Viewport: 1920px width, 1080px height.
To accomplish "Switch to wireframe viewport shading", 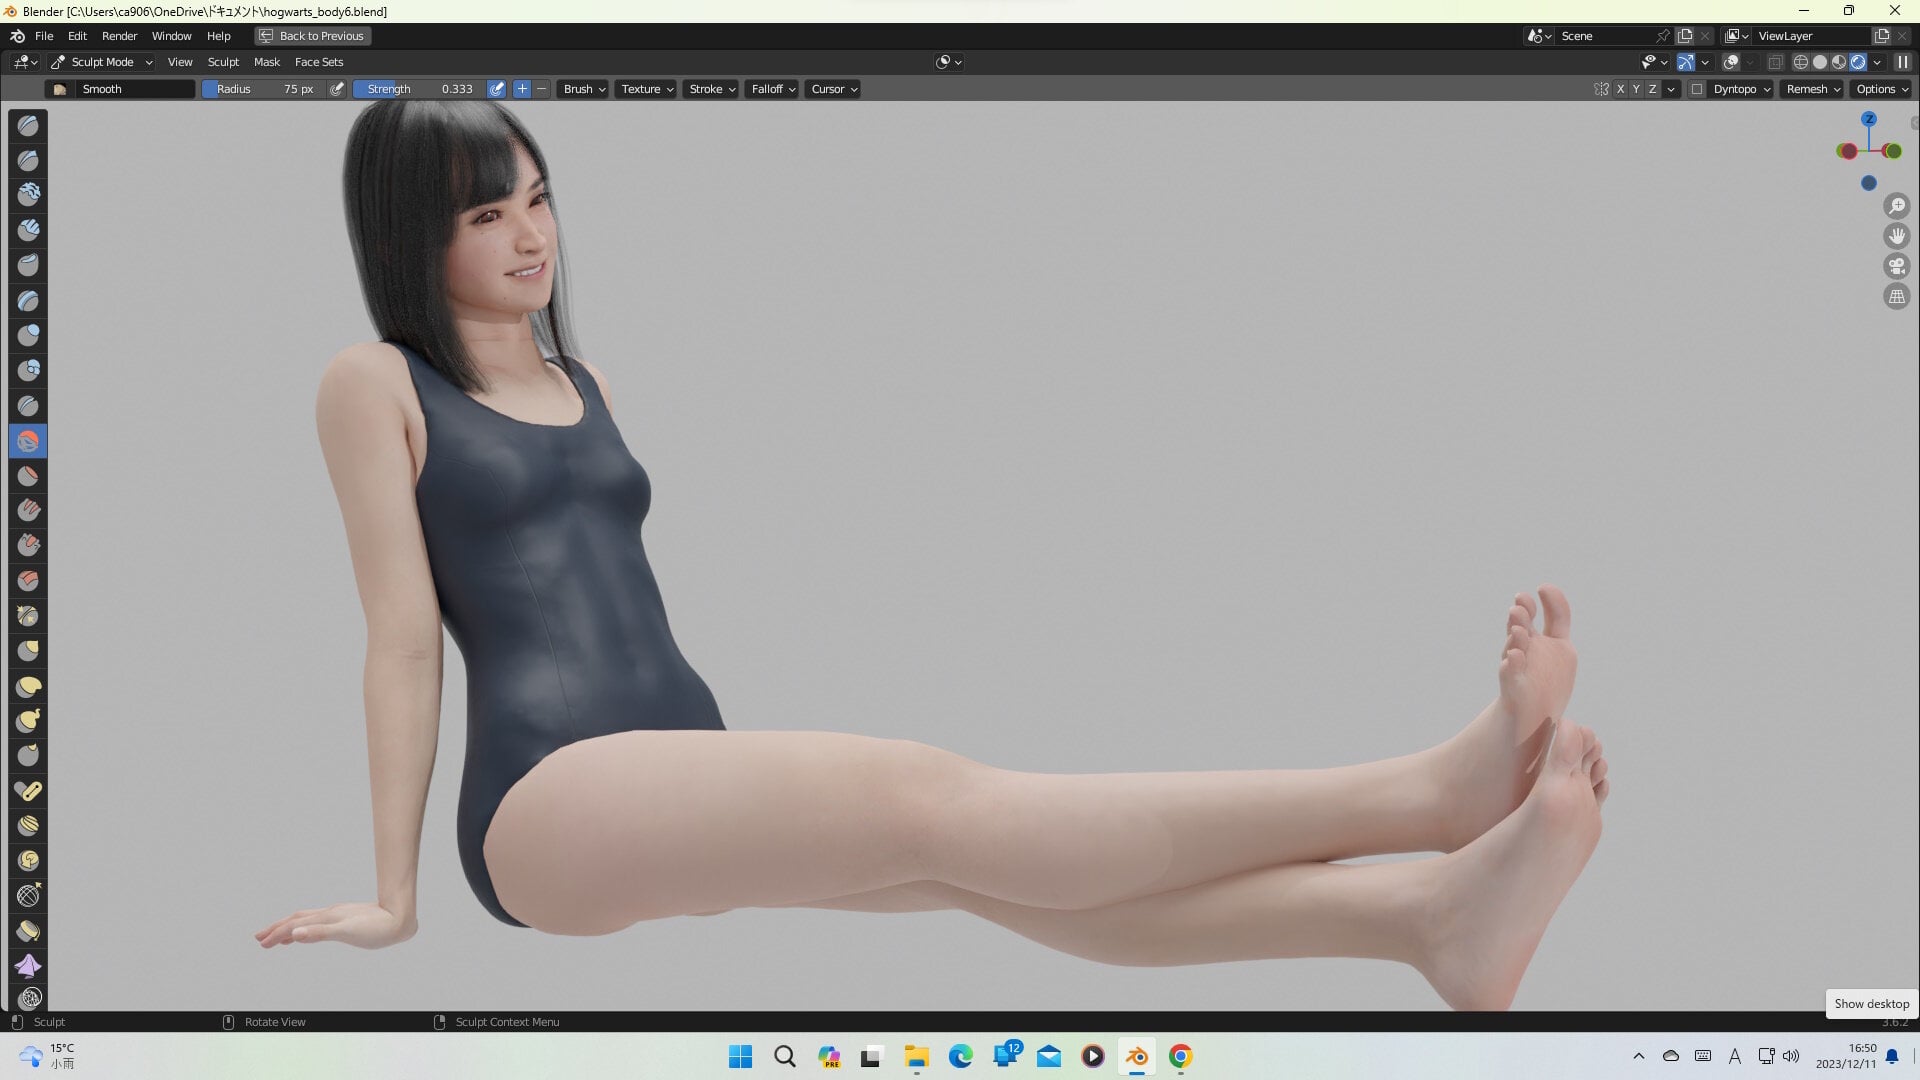I will coord(1800,62).
